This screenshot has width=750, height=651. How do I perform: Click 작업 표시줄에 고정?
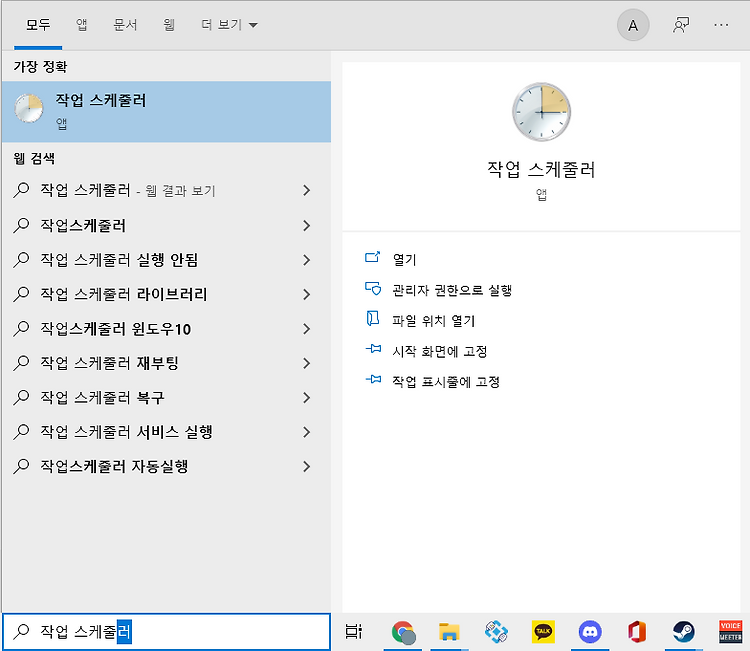click(x=446, y=382)
